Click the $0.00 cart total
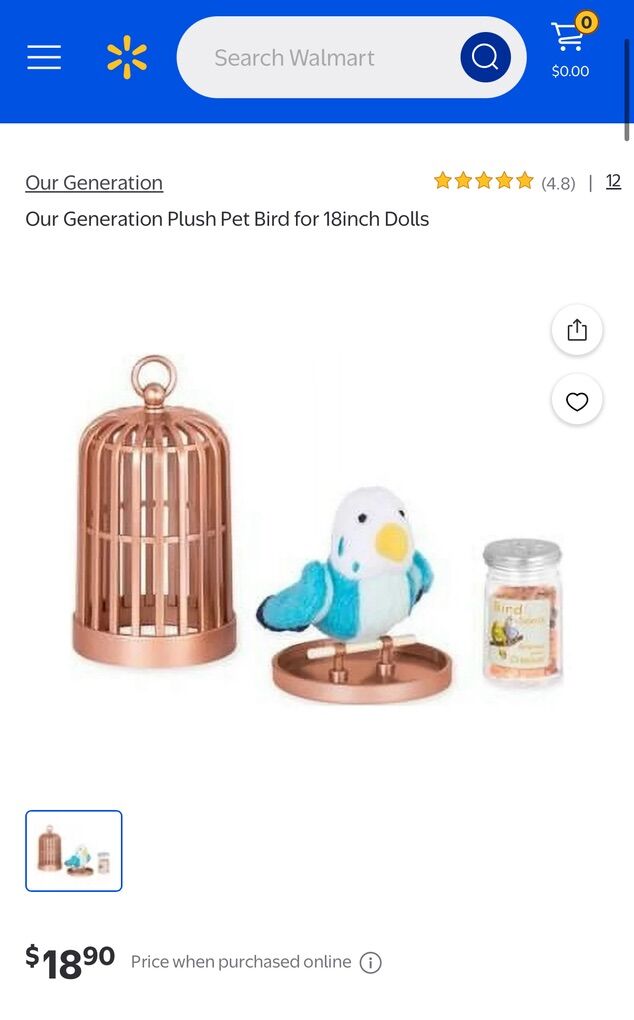Image resolution: width=634 pixels, height=1020 pixels. click(x=570, y=71)
